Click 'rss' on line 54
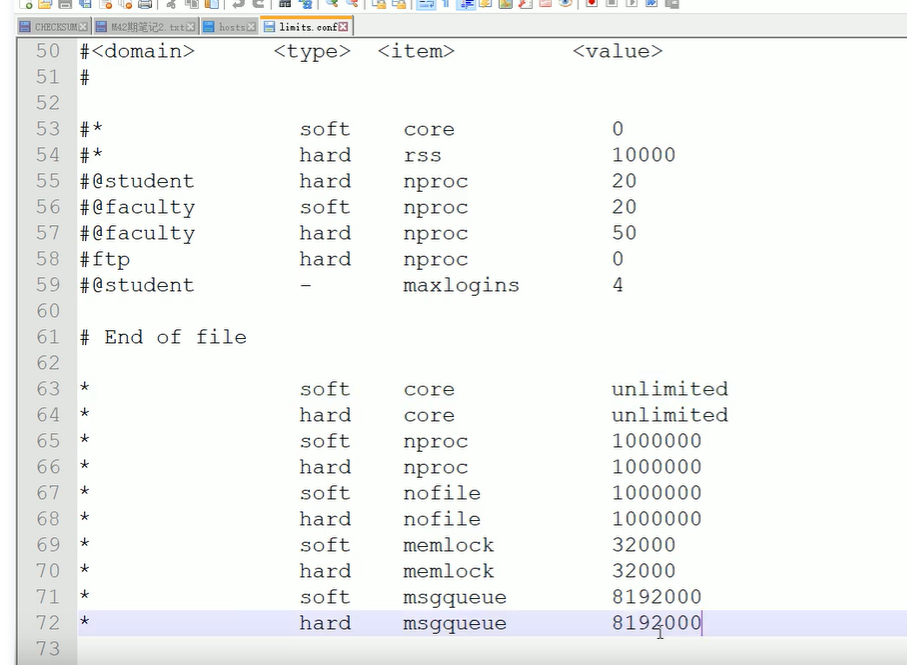 [422, 156]
